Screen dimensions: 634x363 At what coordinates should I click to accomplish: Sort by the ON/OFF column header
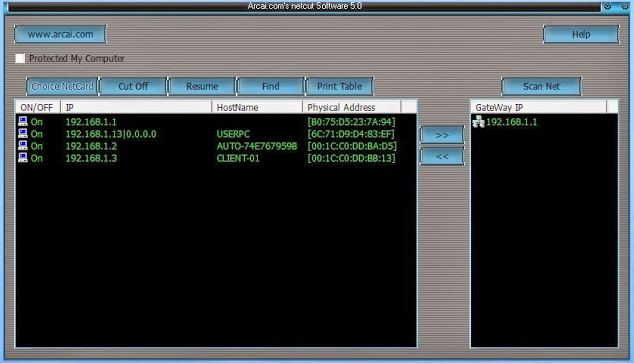(x=38, y=107)
